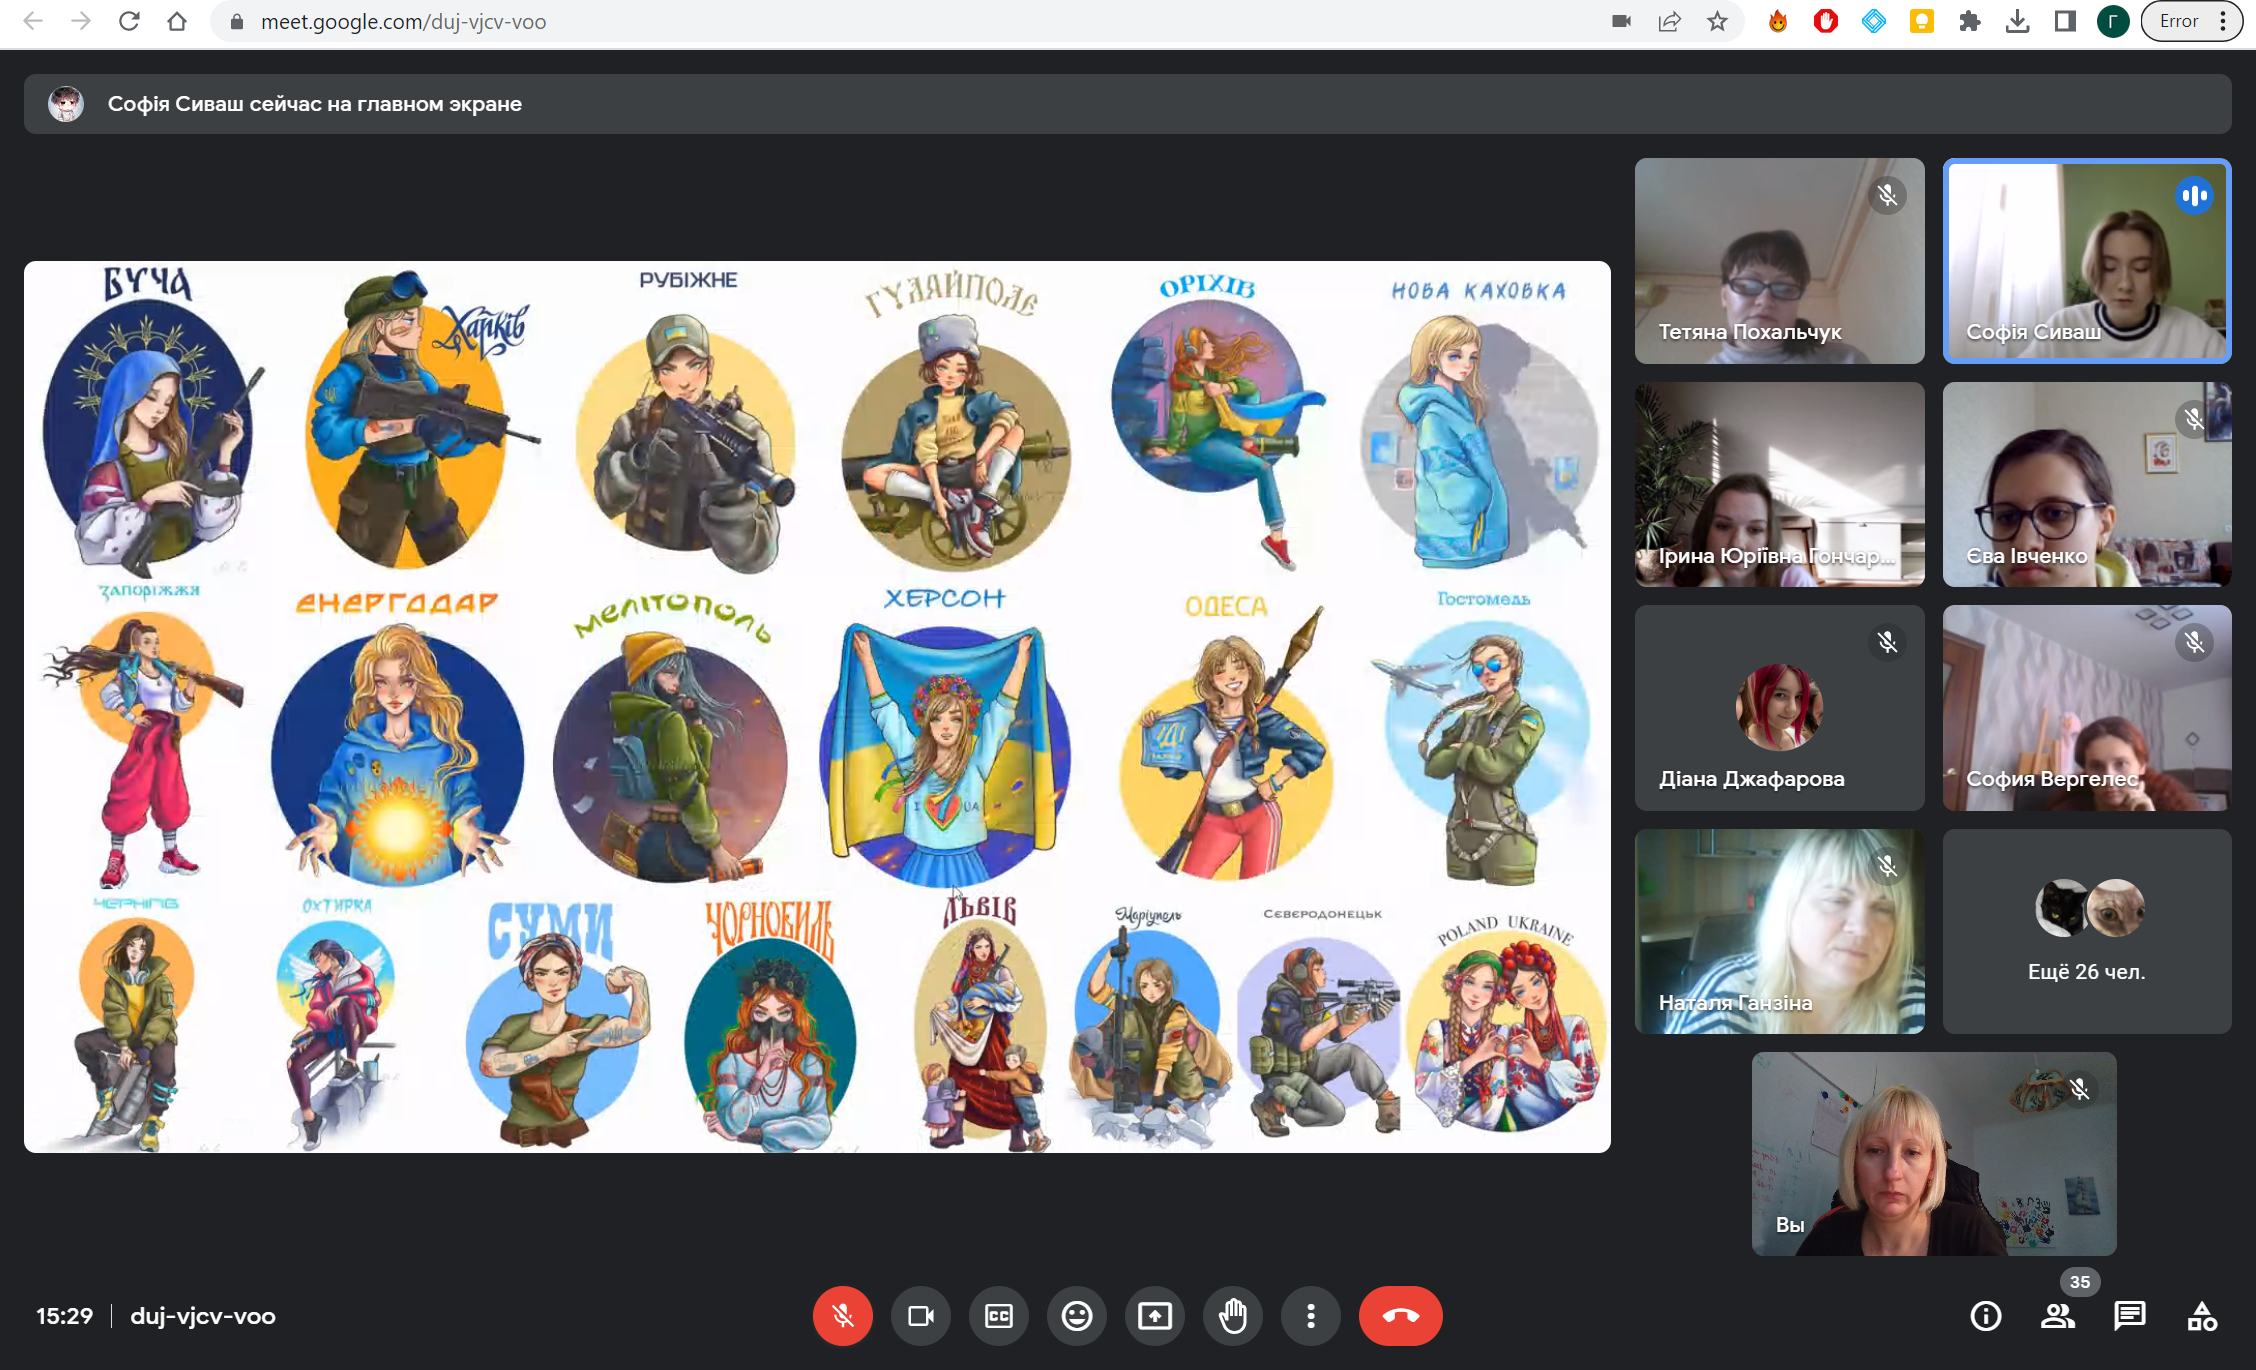
Task: Open camera permission indicator in address bar
Action: click(1621, 21)
